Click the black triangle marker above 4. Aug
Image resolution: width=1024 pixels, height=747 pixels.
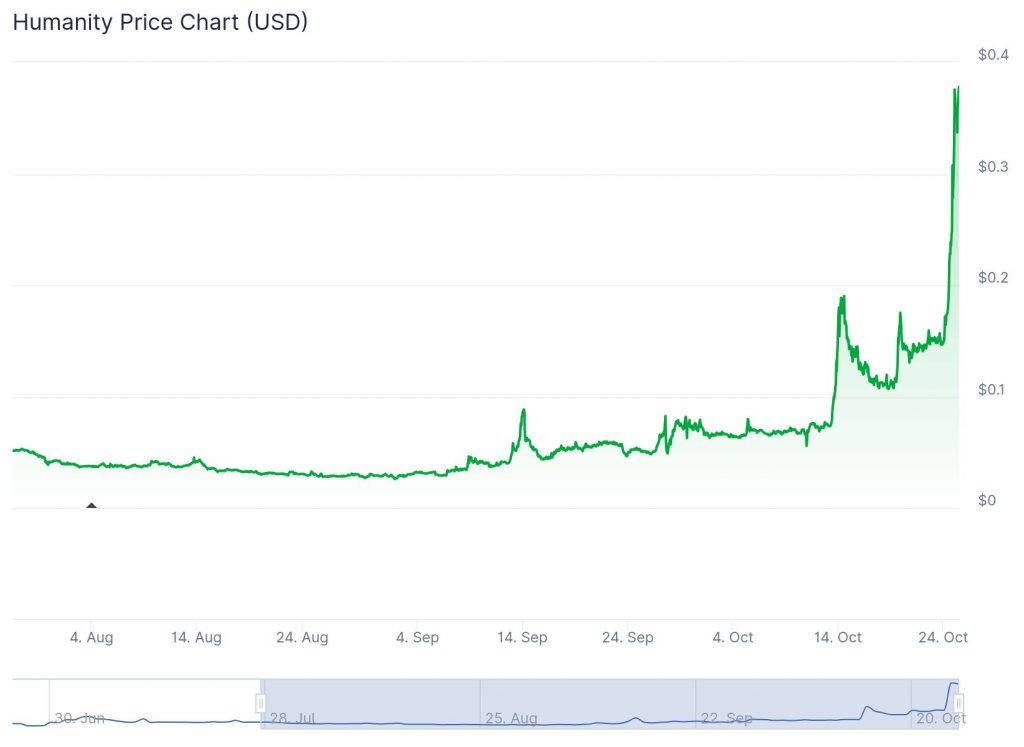tap(91, 505)
